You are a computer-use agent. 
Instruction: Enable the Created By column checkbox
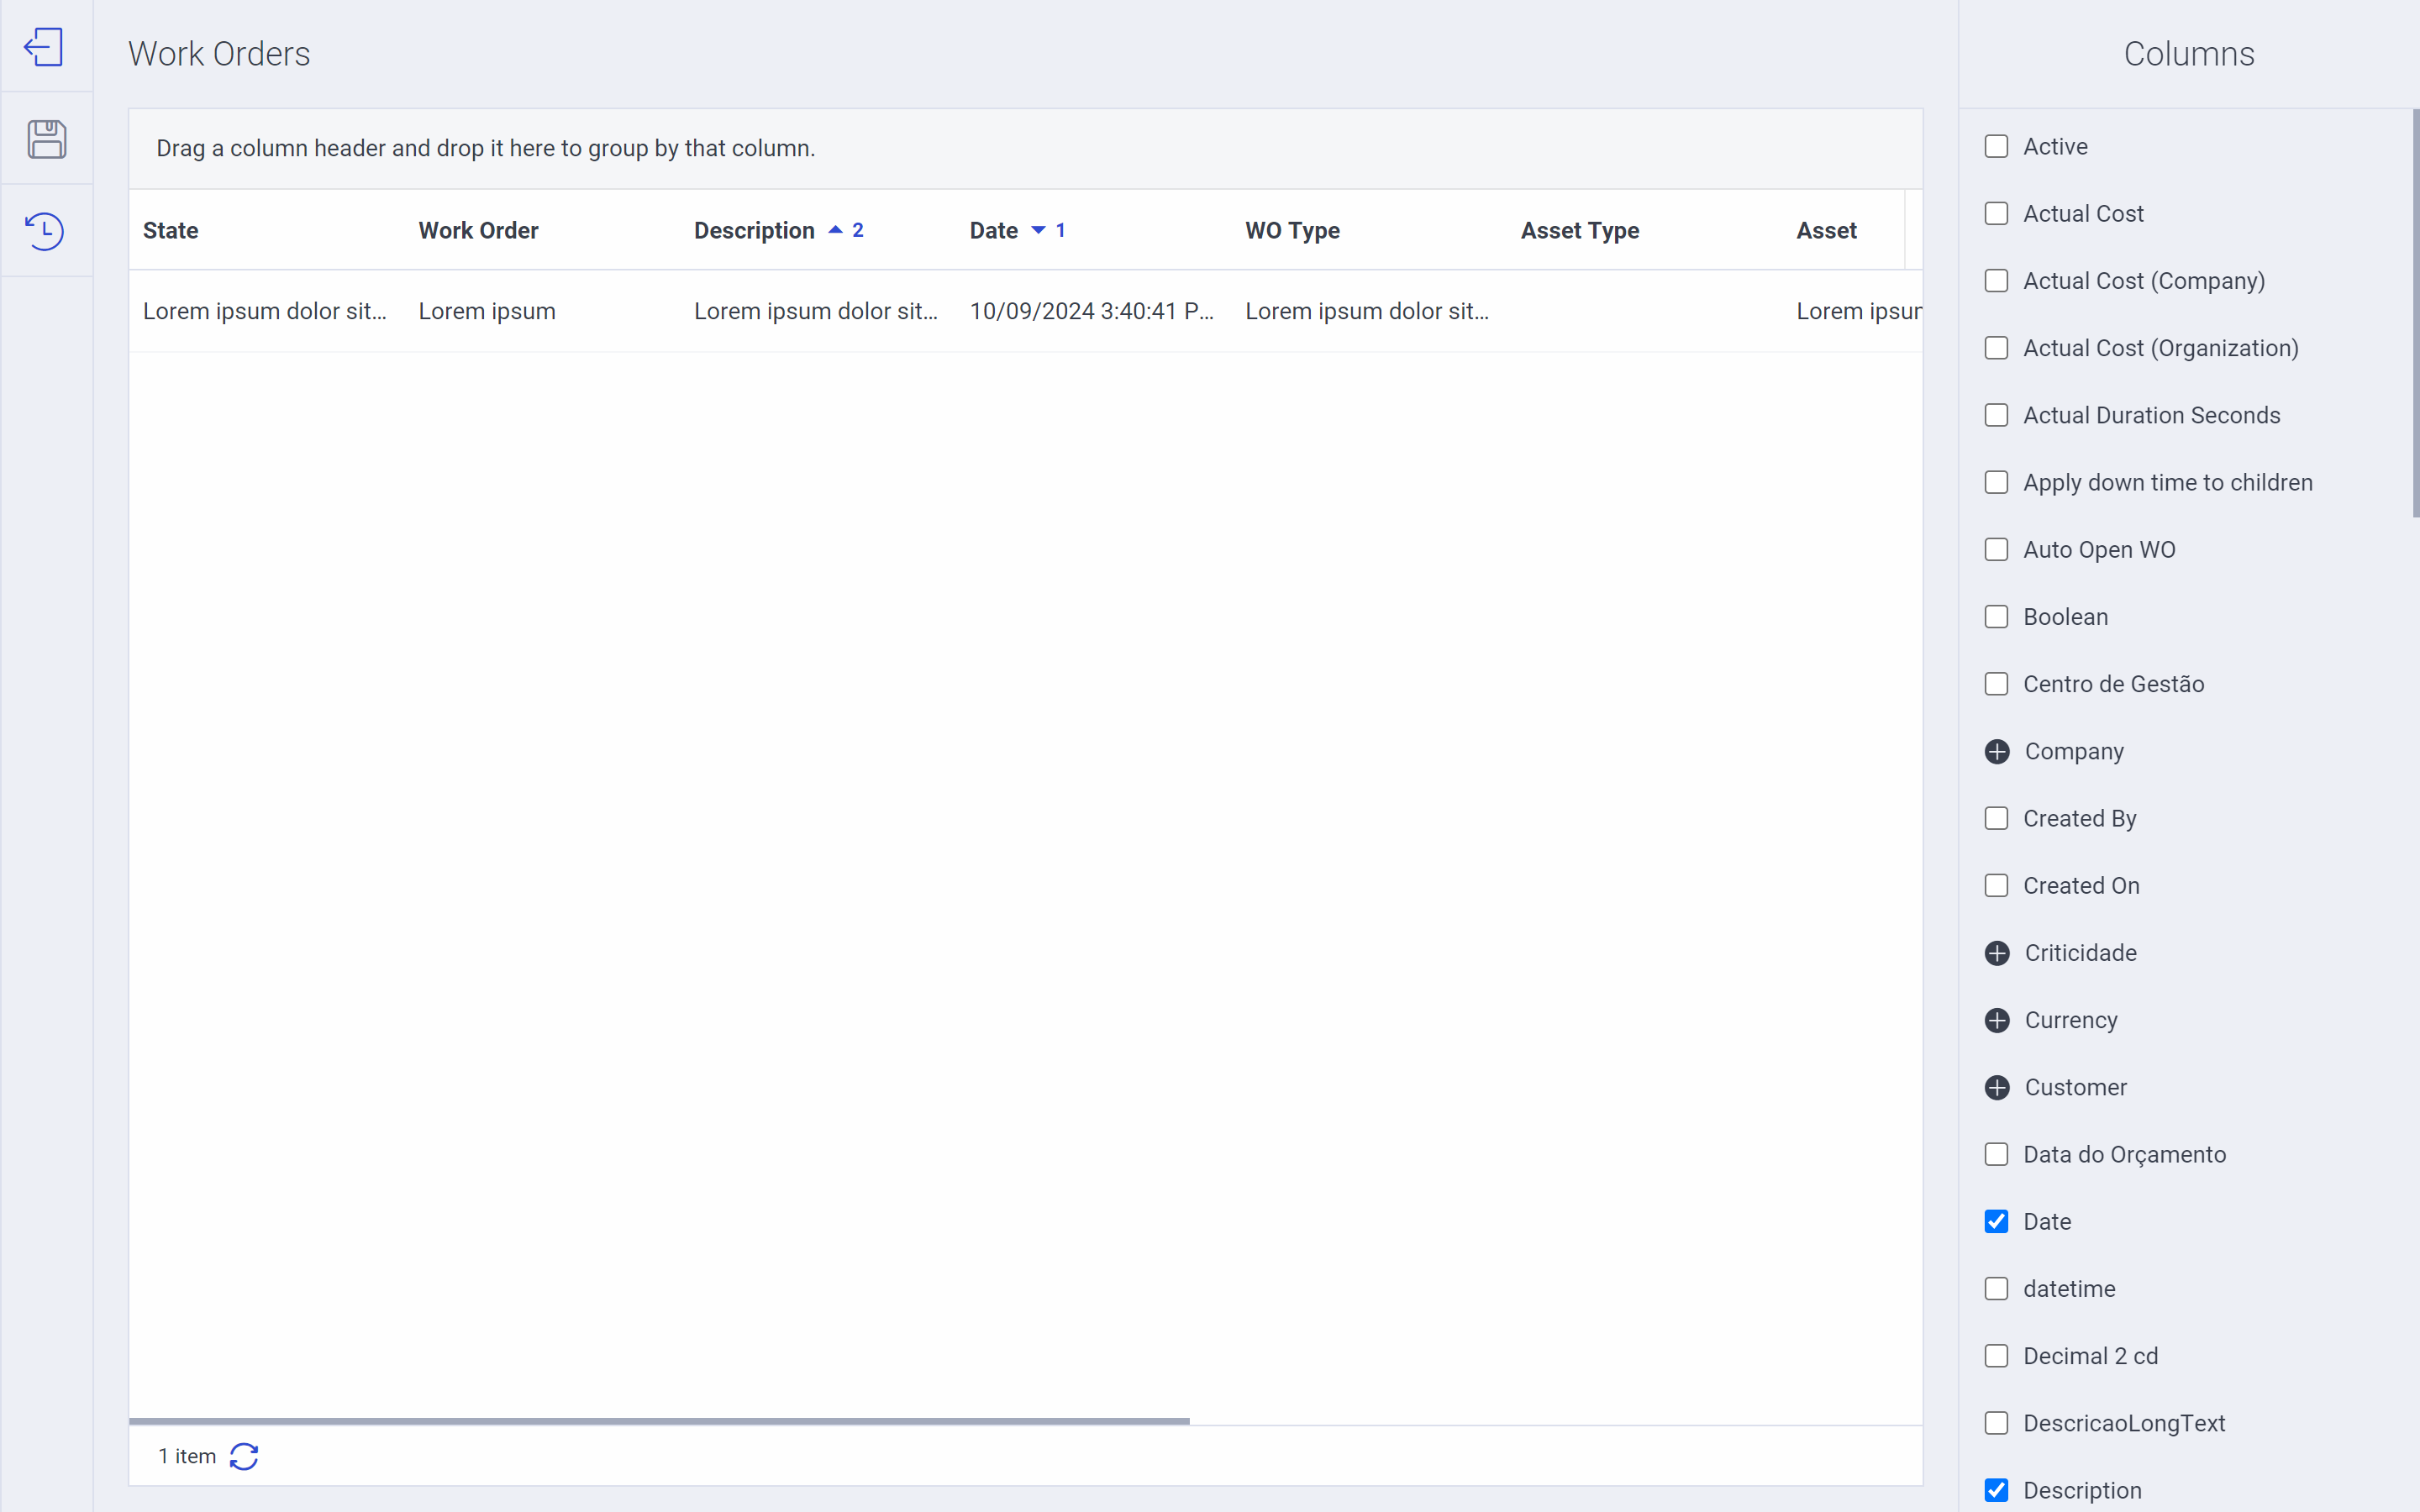1996,818
